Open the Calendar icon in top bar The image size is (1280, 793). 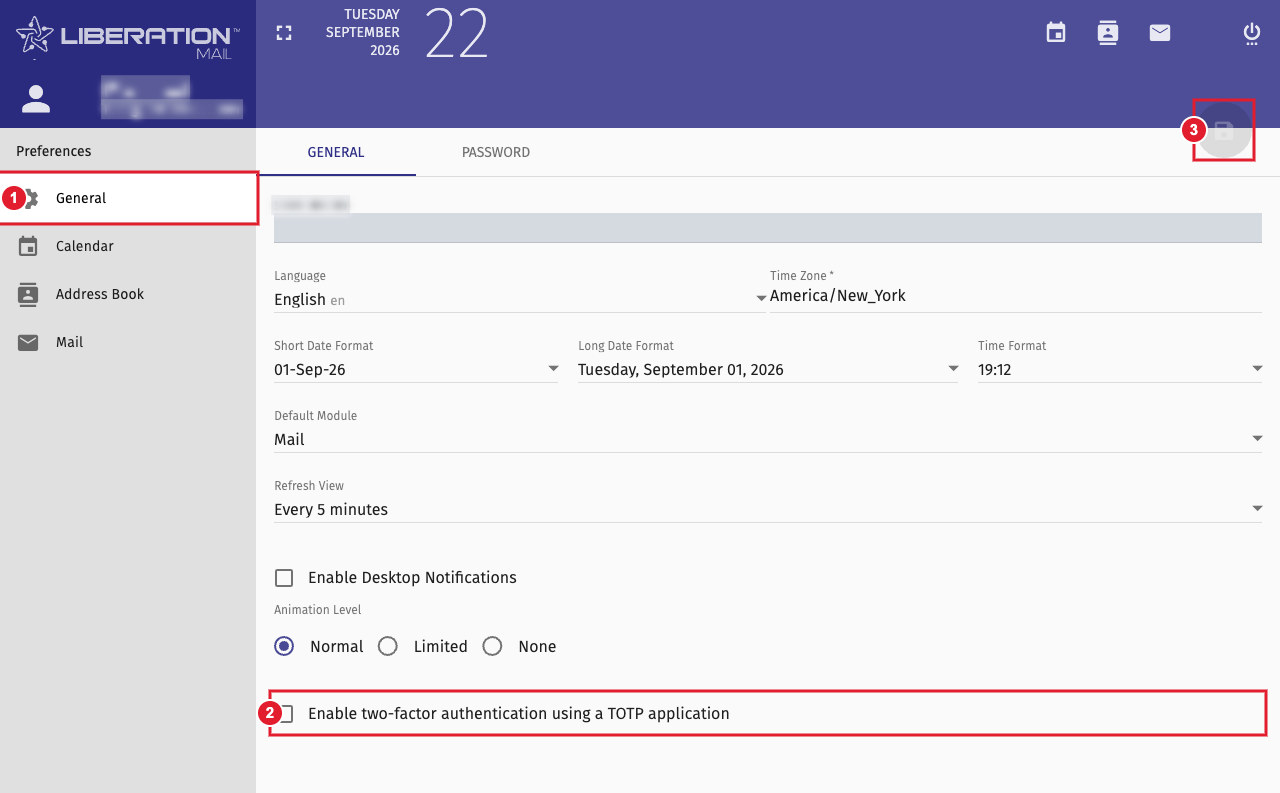(x=1056, y=33)
